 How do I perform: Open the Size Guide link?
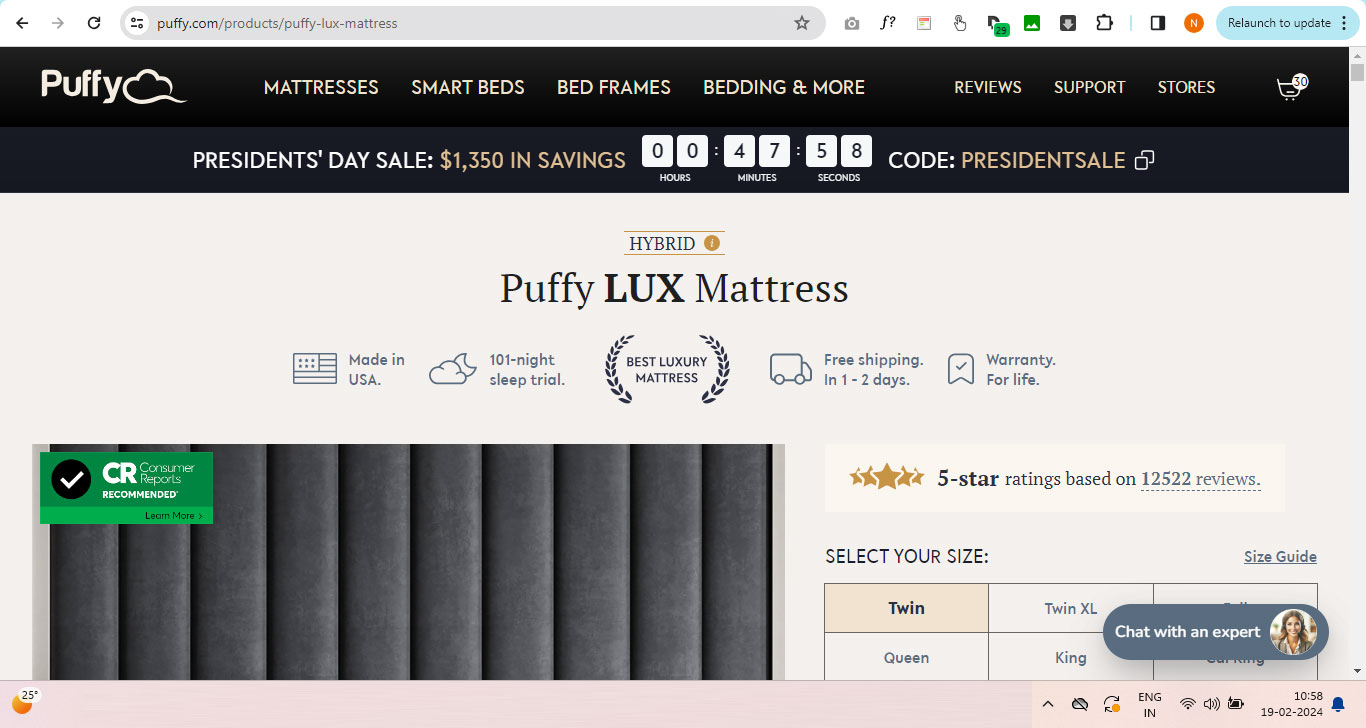(x=1279, y=557)
